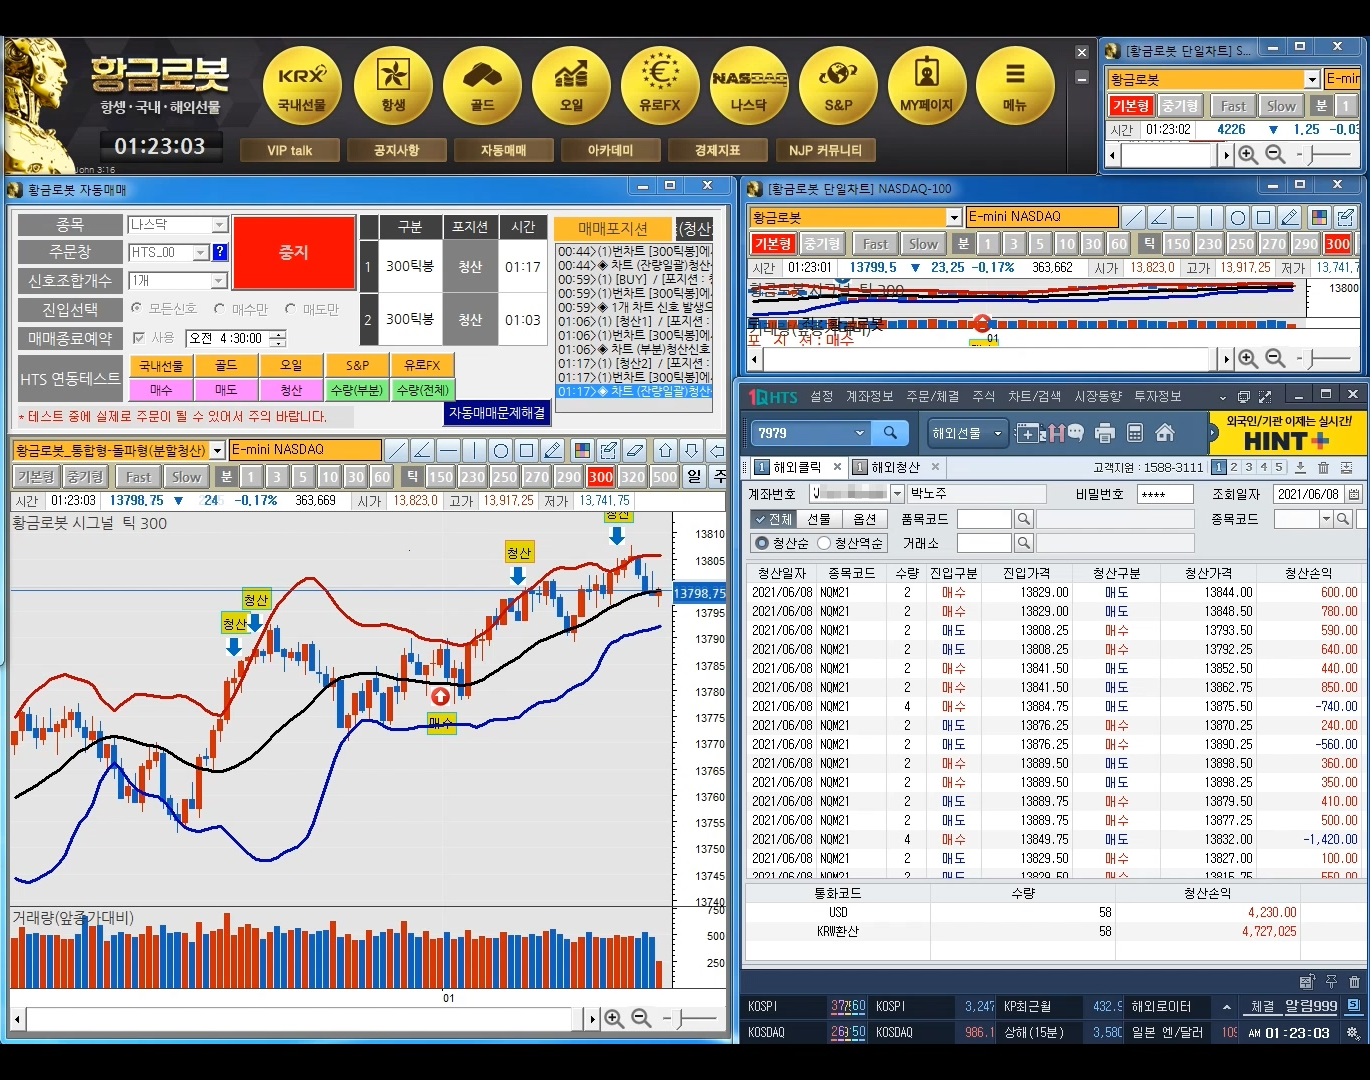This screenshot has height=1080, width=1372.
Task: Open the 나스닥 gold icon
Action: coord(749,86)
